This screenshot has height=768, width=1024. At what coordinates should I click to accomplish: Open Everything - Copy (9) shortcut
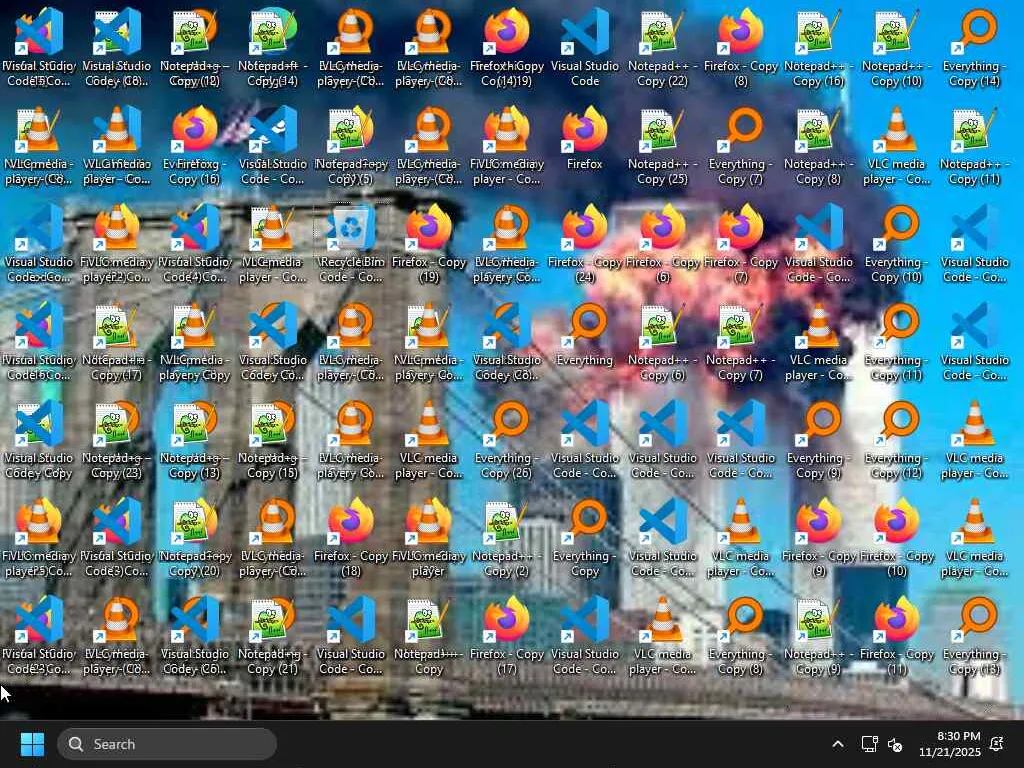[x=818, y=439]
